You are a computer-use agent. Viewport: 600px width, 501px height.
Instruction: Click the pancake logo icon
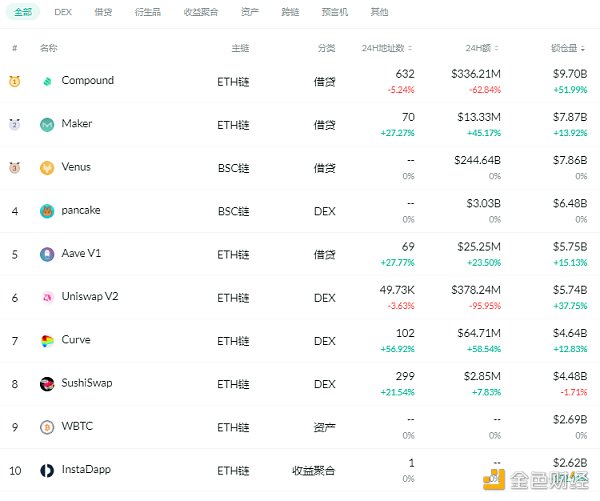(x=47, y=211)
